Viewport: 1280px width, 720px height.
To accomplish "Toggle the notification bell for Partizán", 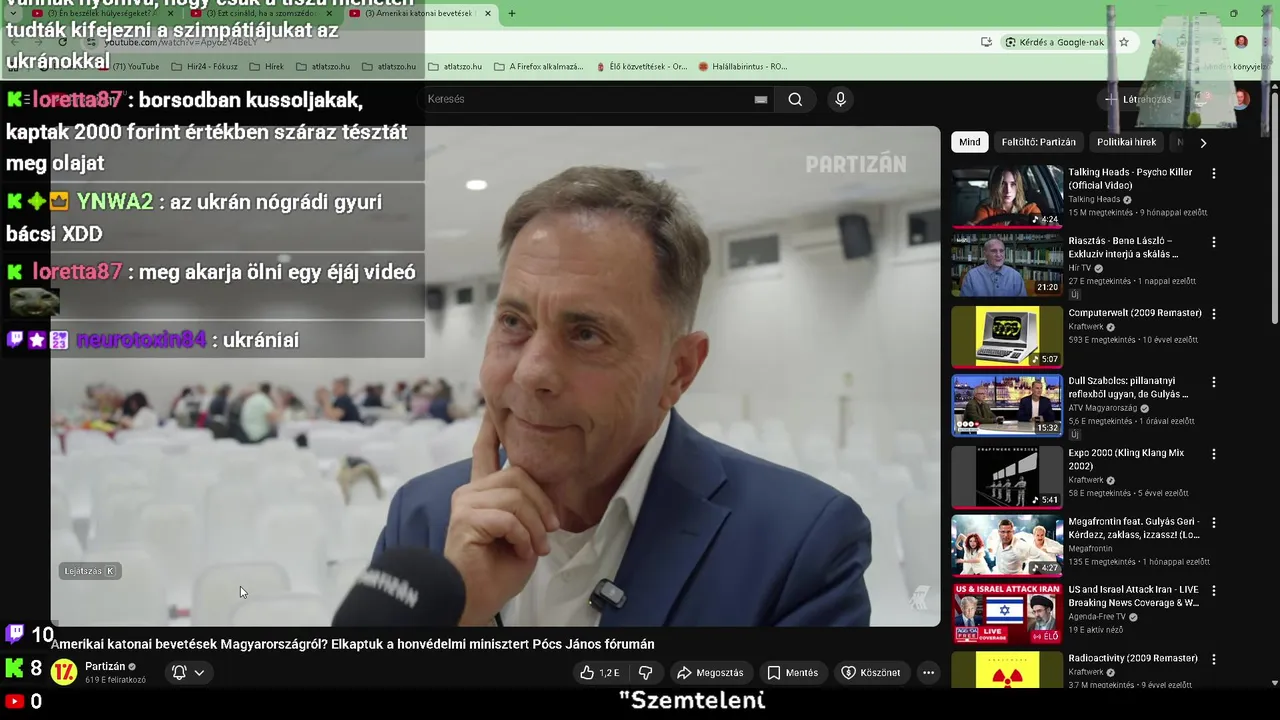I will coord(179,673).
